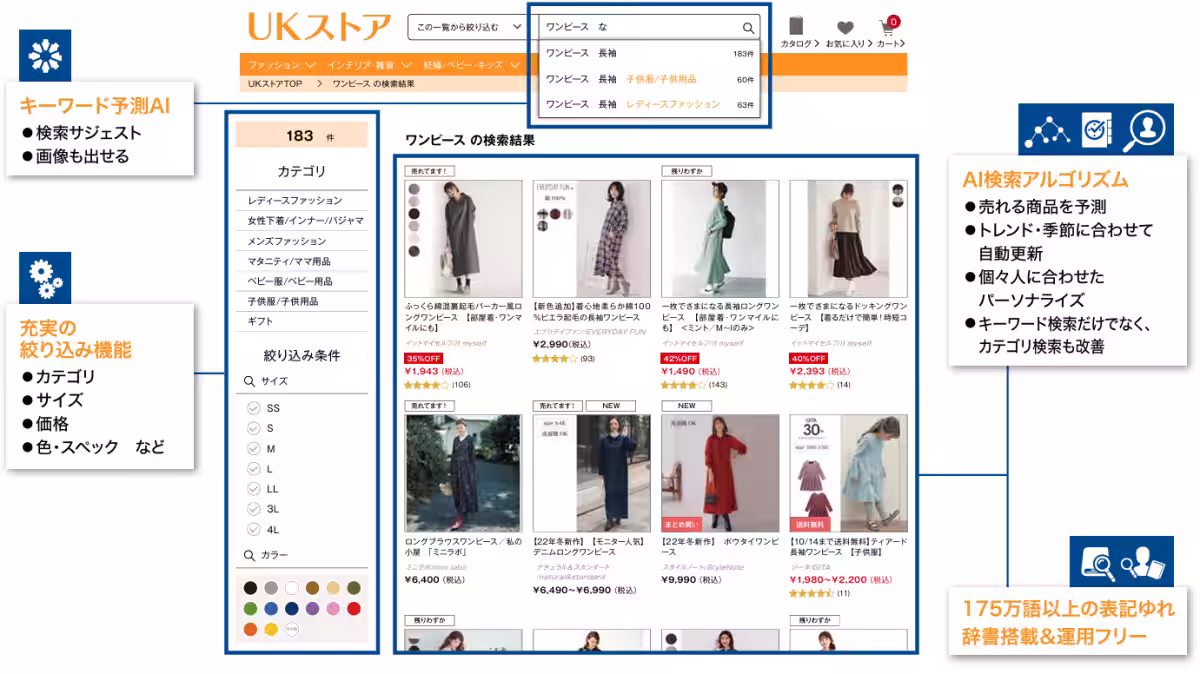Toggle the LL size checkbox
Screen dimensions: 1200x674
[x=253, y=488]
